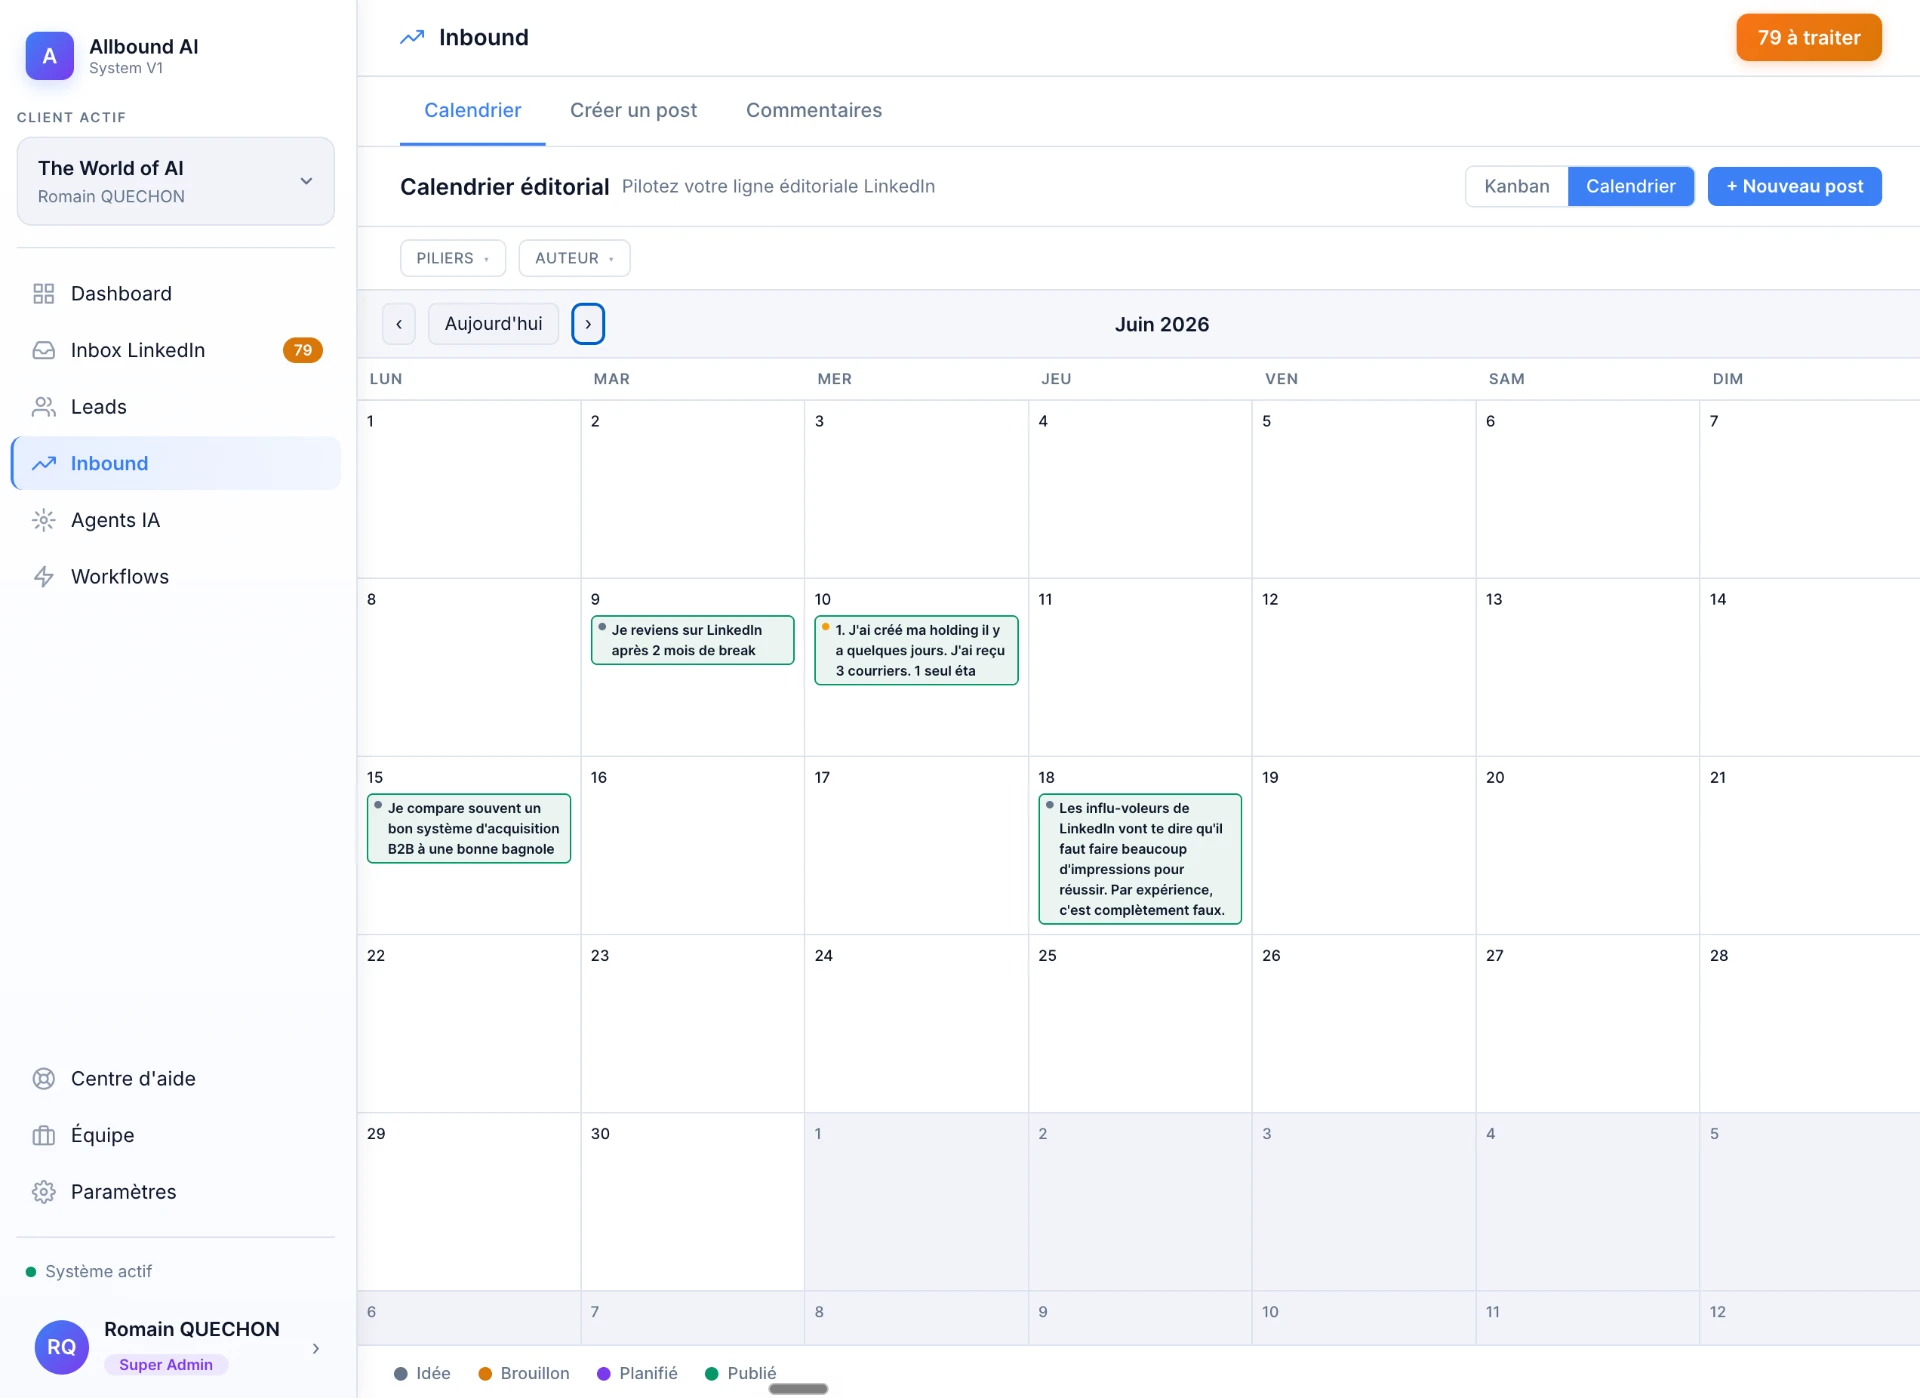
Task: Click the Inbound header trend icon
Action: [412, 37]
